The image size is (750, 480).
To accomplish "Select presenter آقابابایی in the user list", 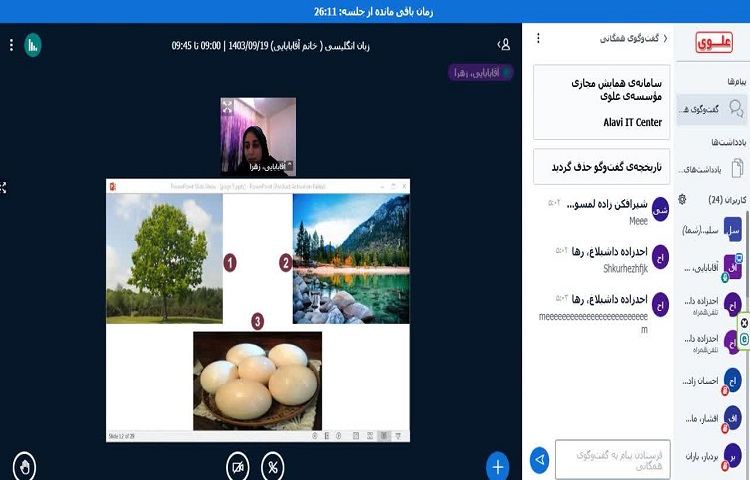I will (712, 268).
